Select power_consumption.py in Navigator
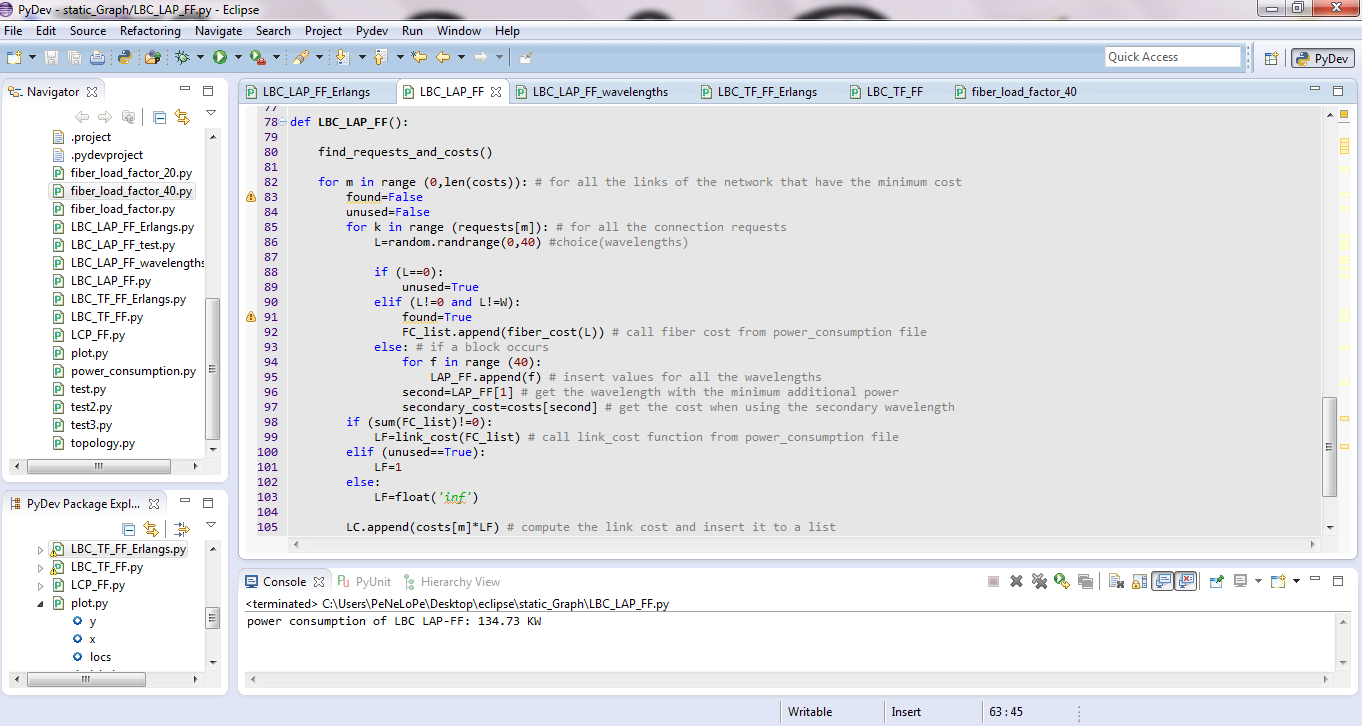1362x726 pixels. (133, 371)
